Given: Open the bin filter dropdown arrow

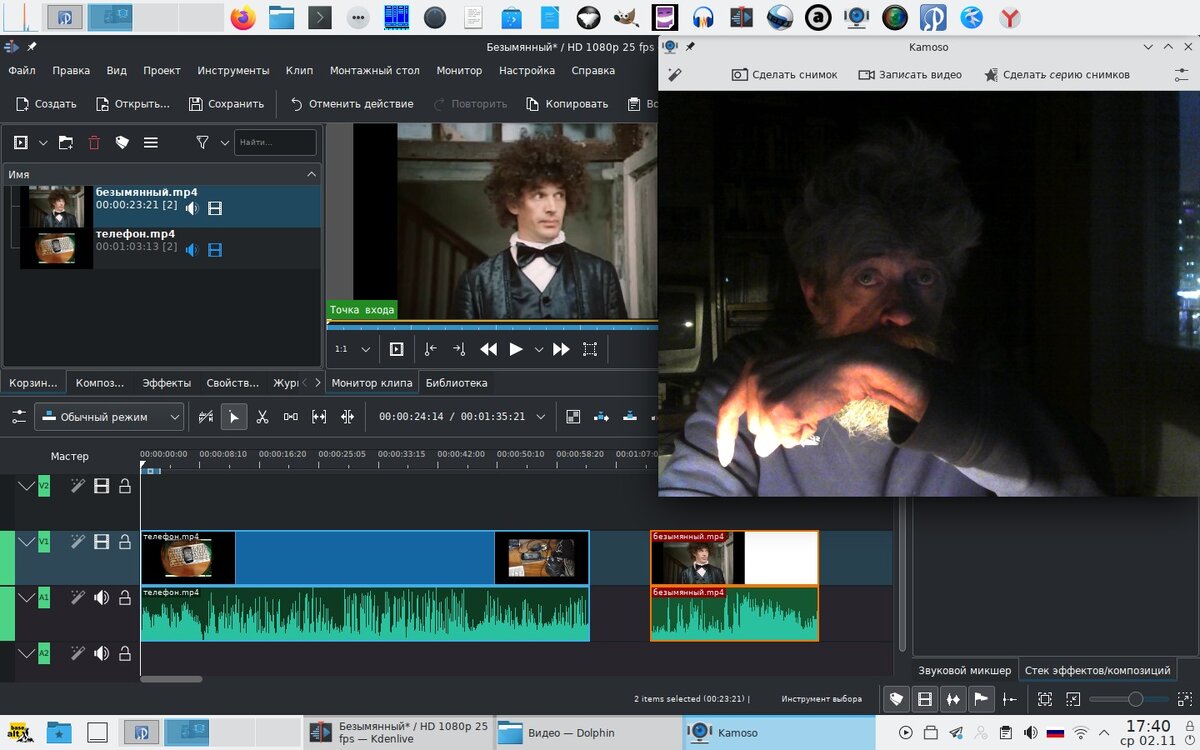Looking at the screenshot, I should pyautogui.click(x=224, y=143).
